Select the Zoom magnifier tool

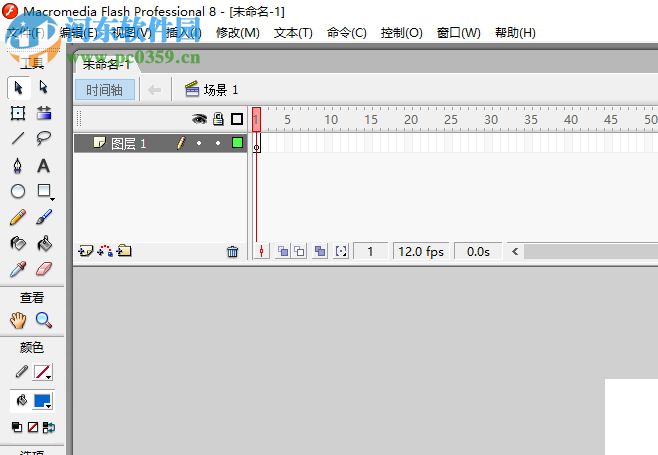pyautogui.click(x=44, y=320)
